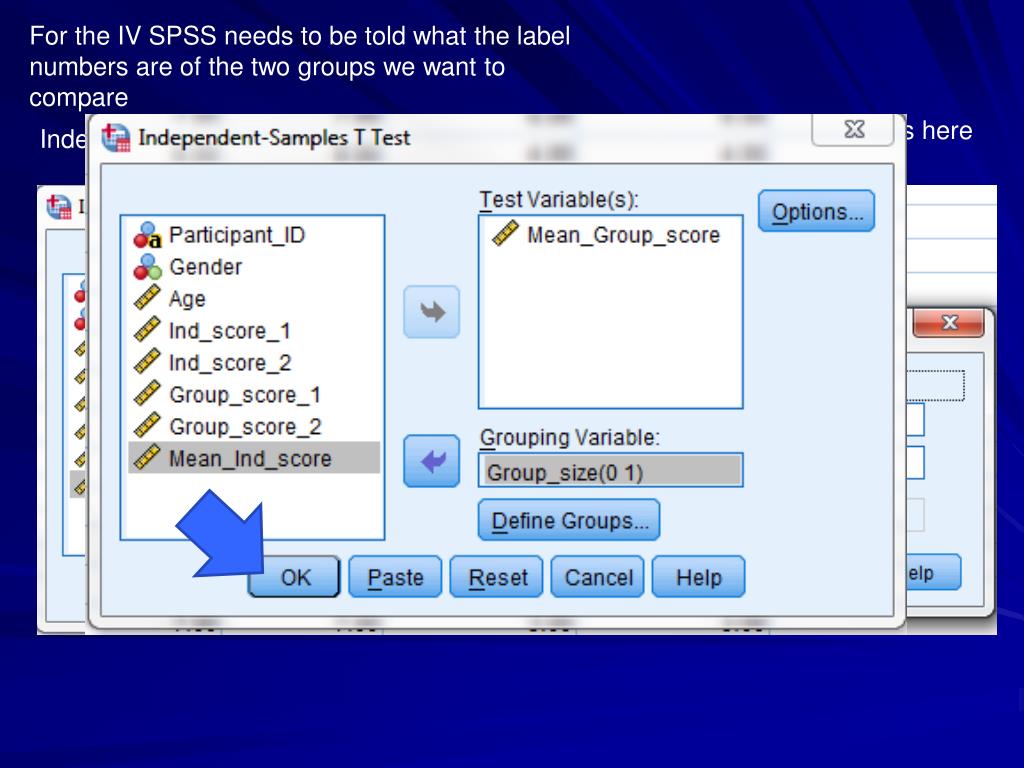Open the Define Groups... dialog
Image resolution: width=1024 pixels, height=768 pixels.
pos(569,520)
